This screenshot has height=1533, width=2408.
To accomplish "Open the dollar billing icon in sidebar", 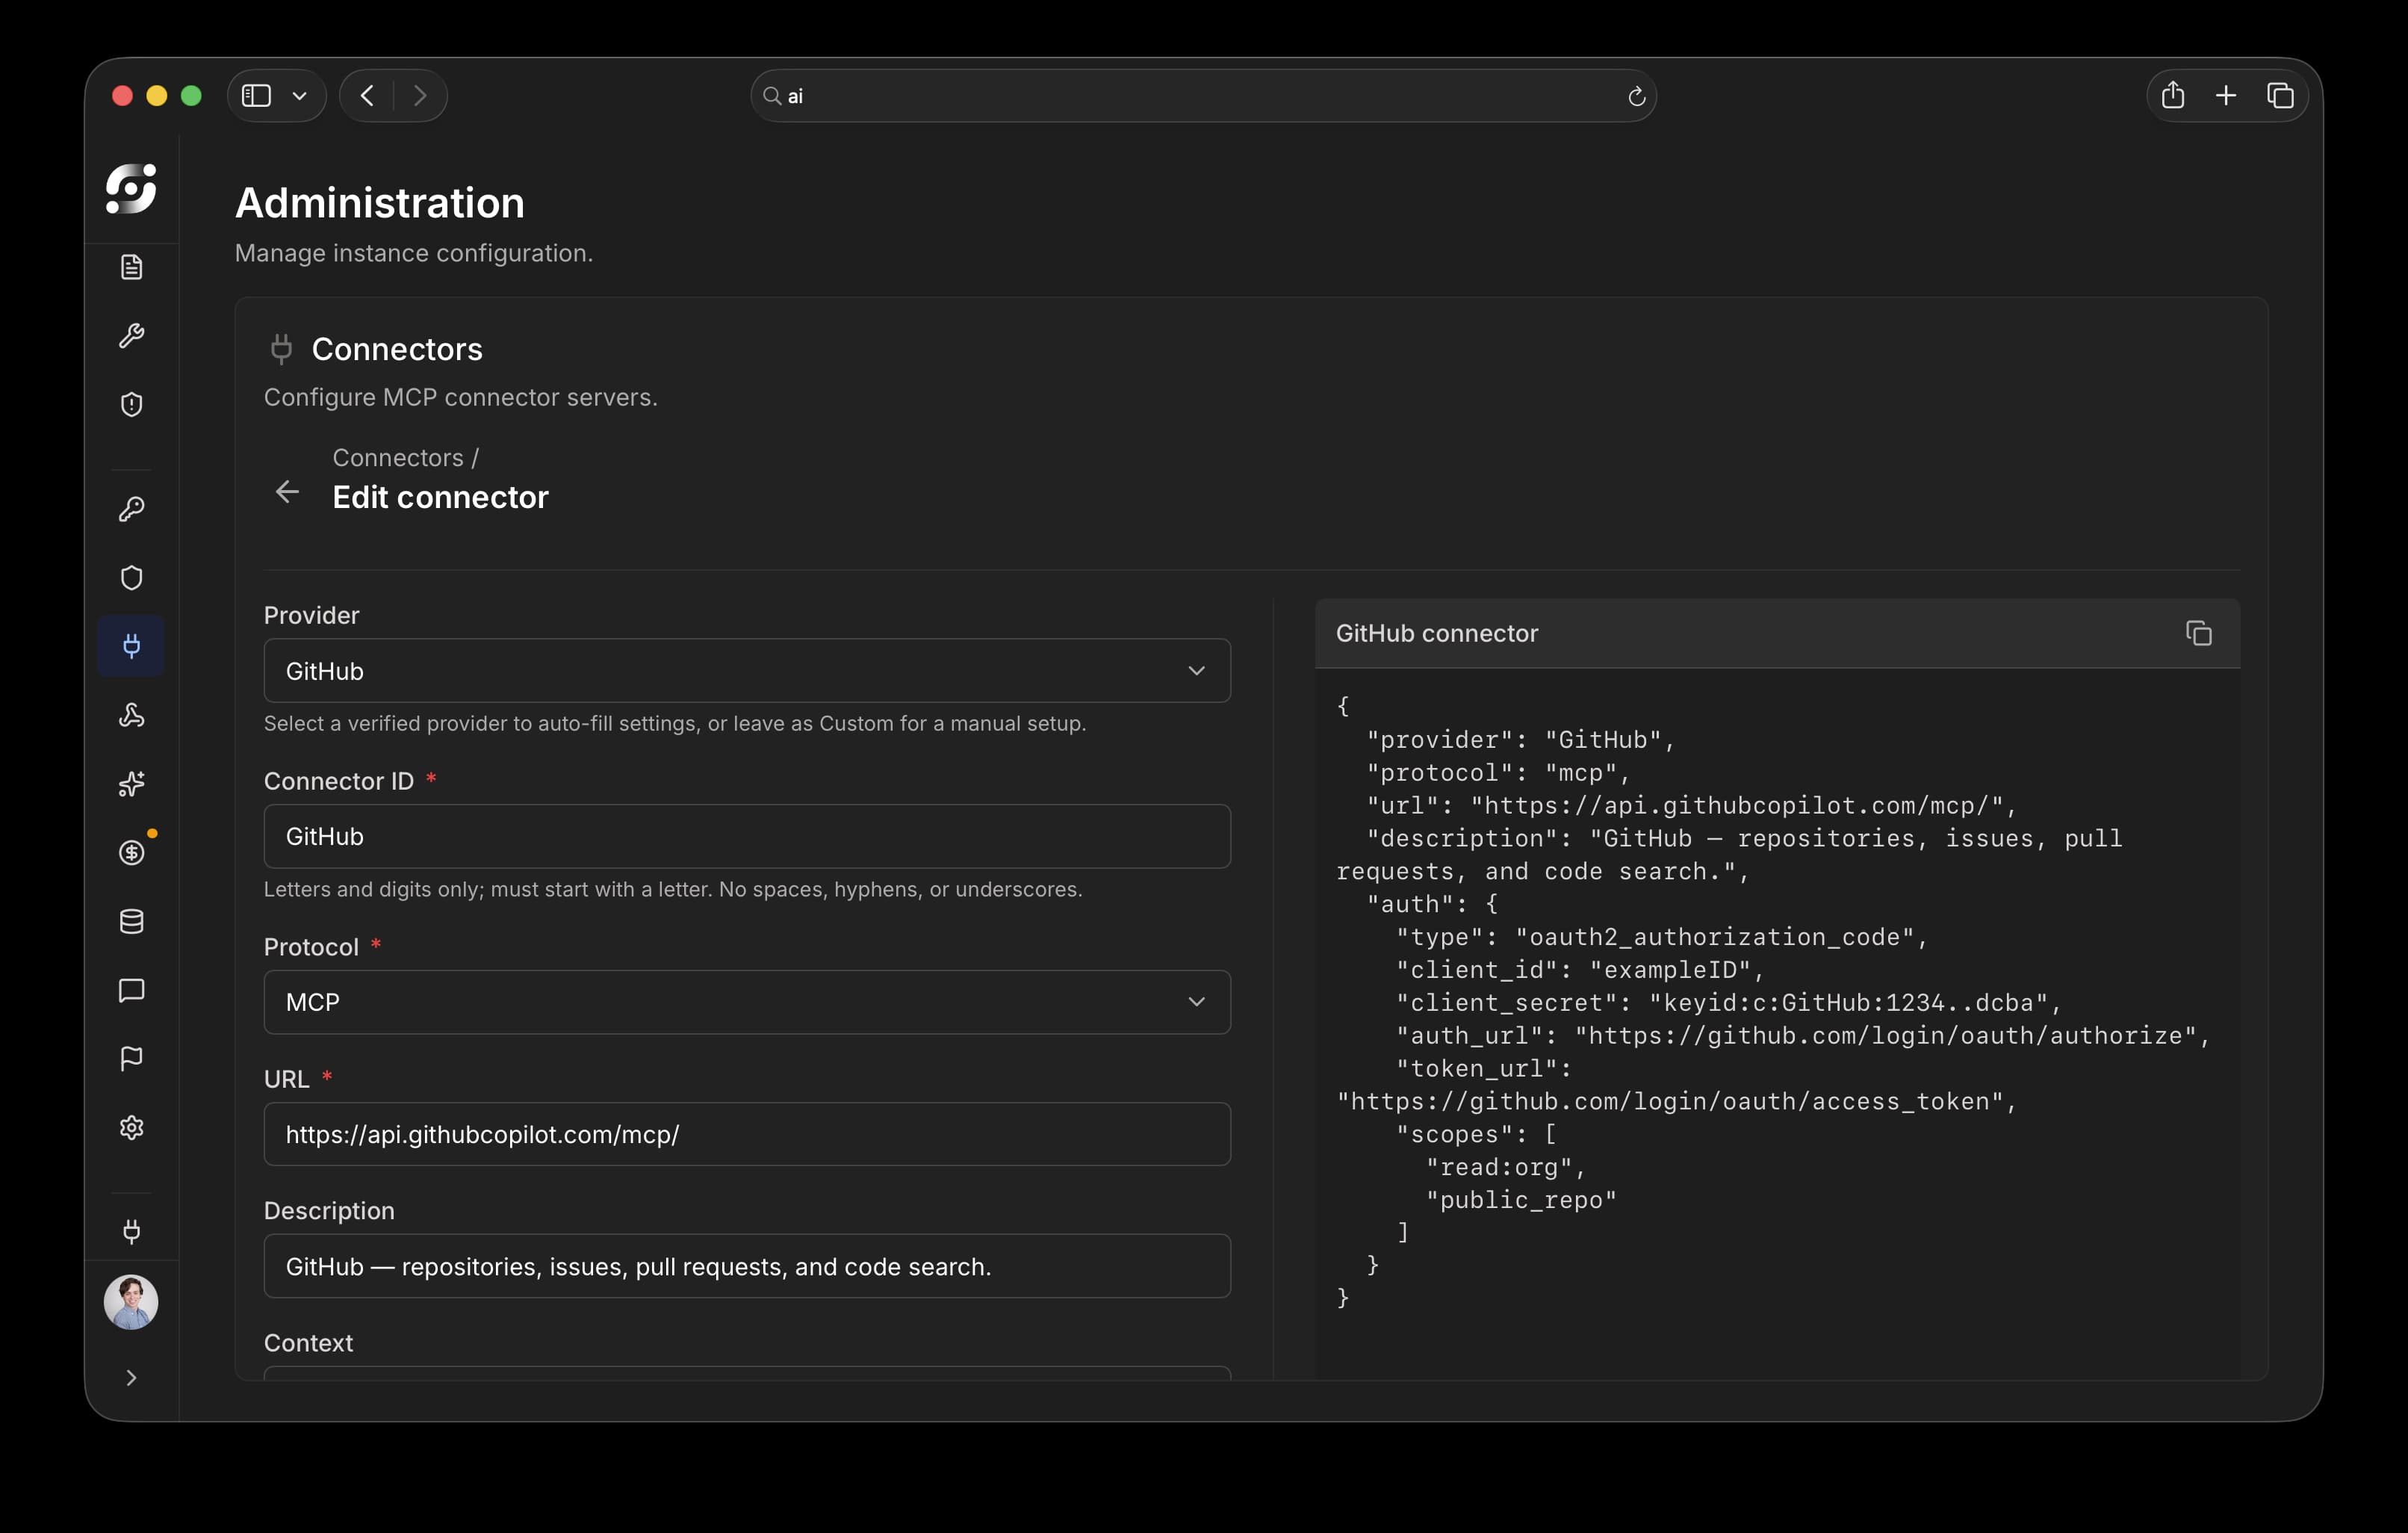I will 131,852.
